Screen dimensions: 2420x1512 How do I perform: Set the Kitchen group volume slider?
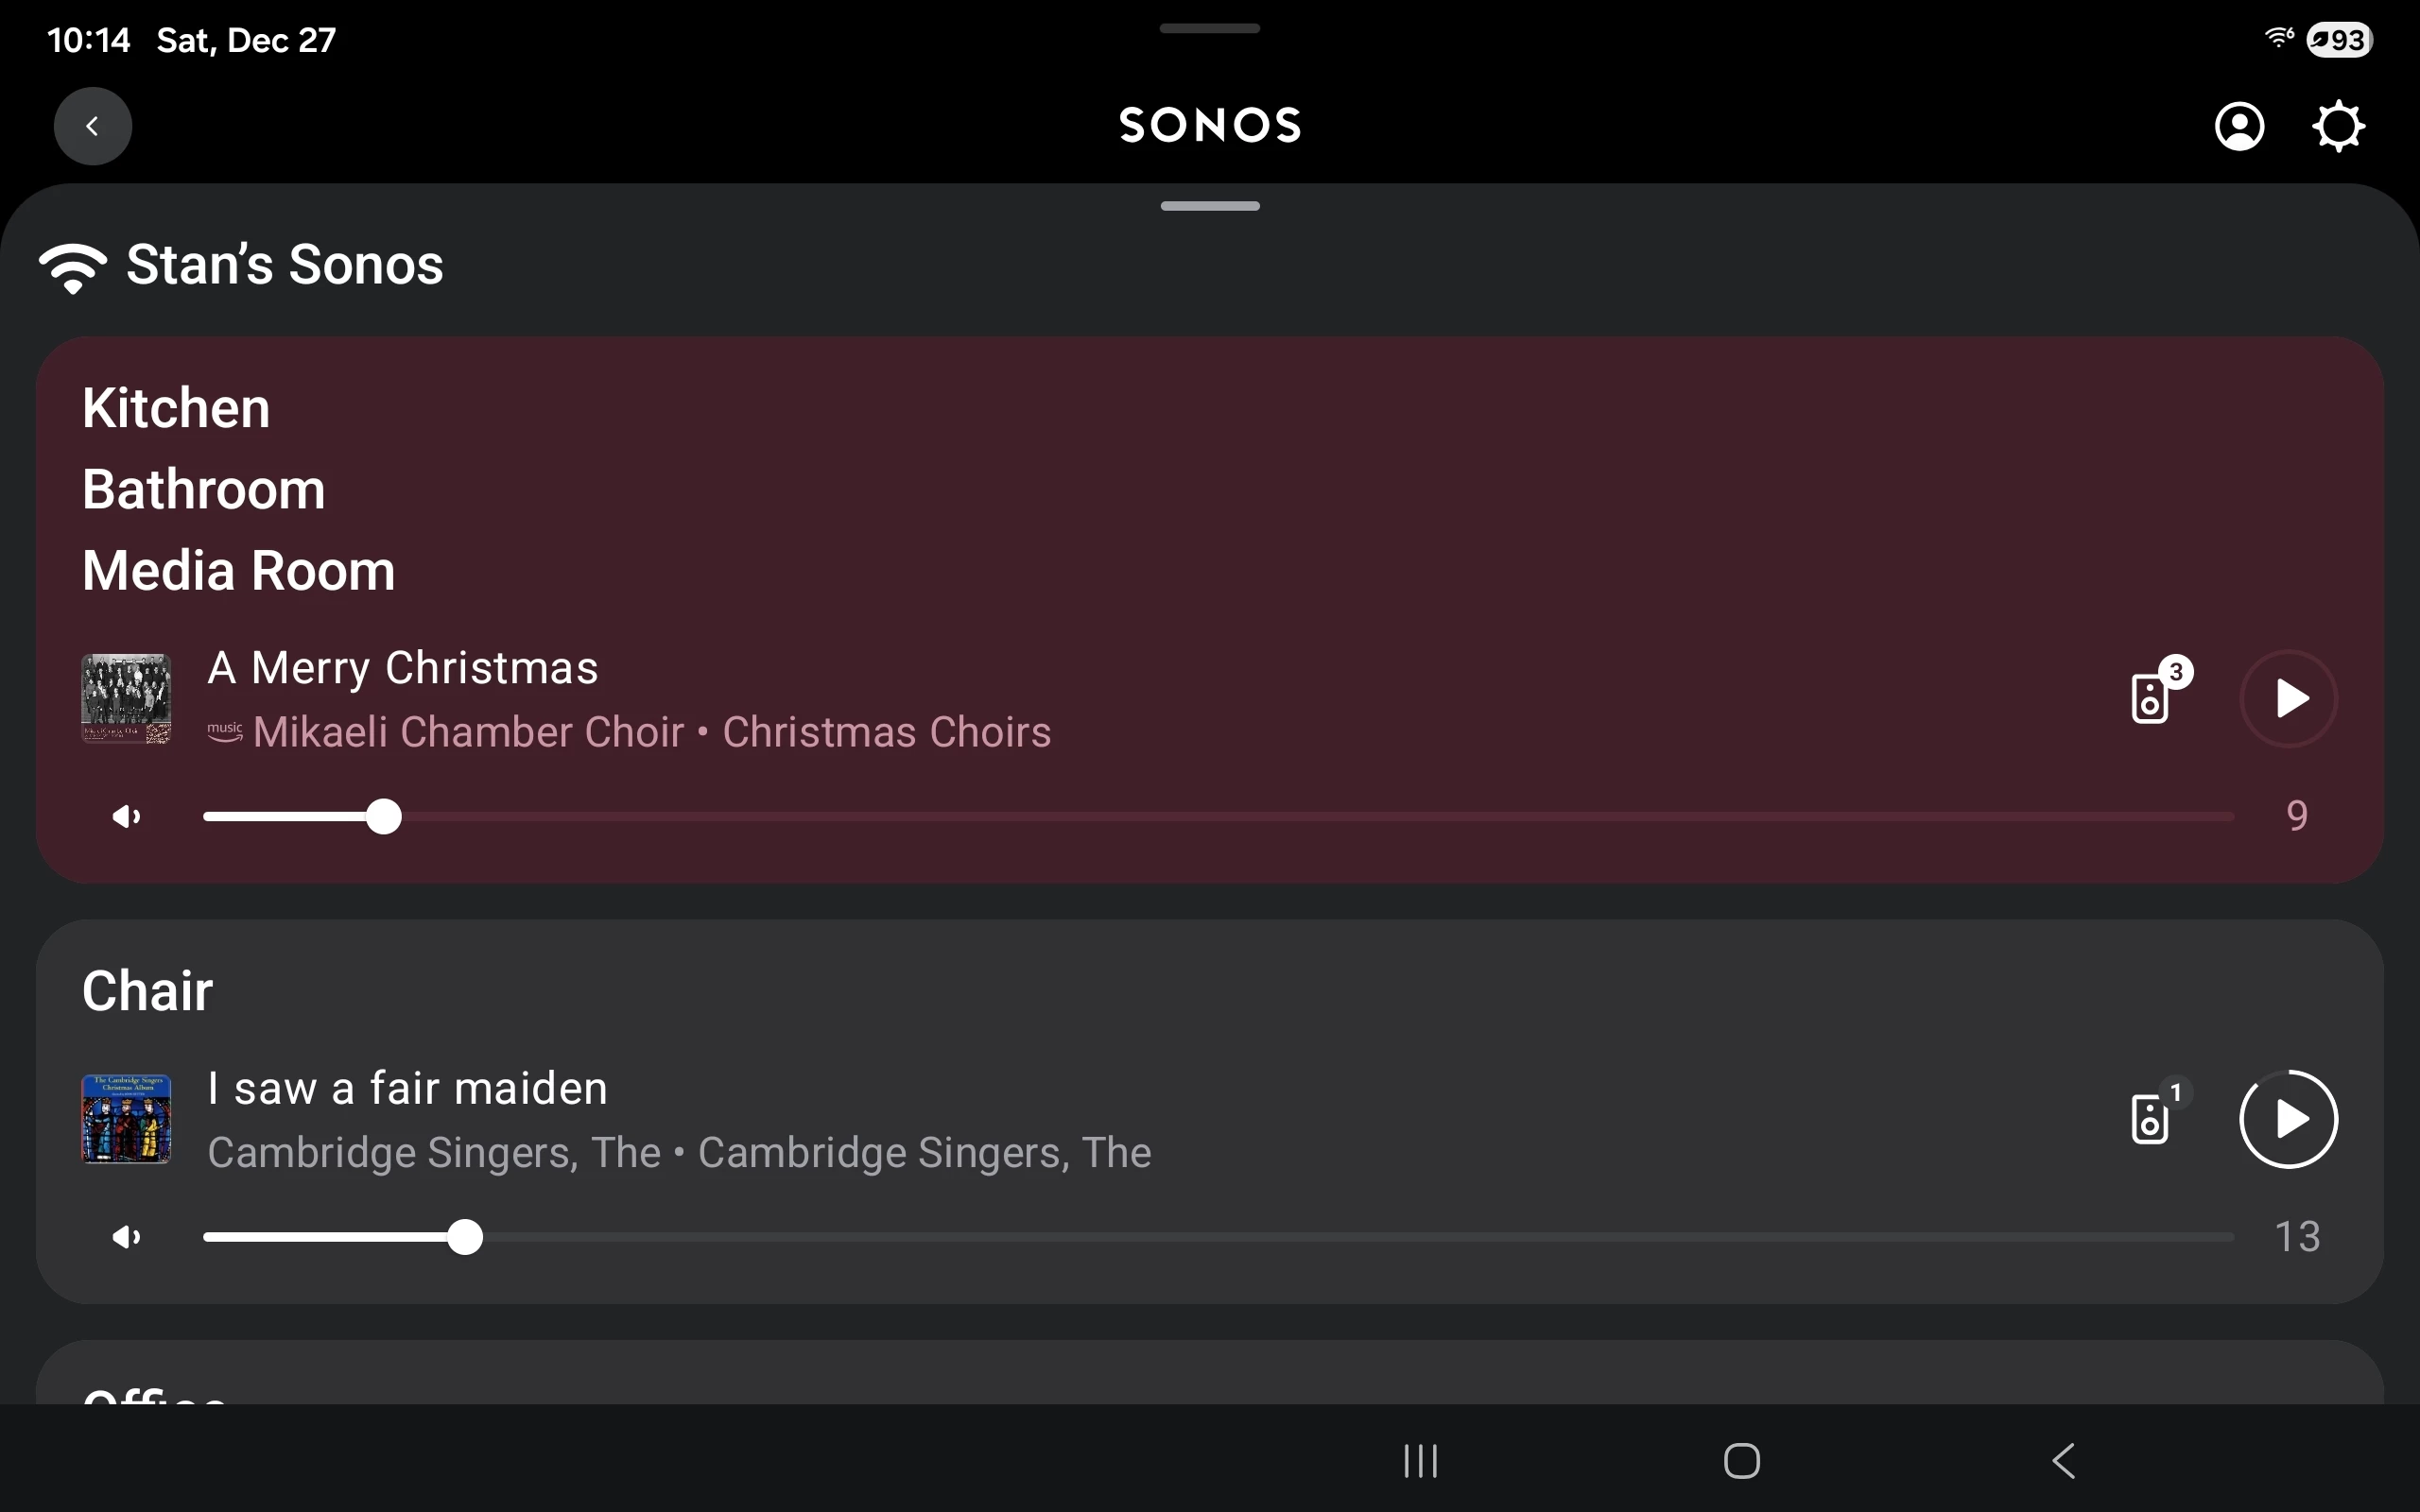click(x=383, y=817)
